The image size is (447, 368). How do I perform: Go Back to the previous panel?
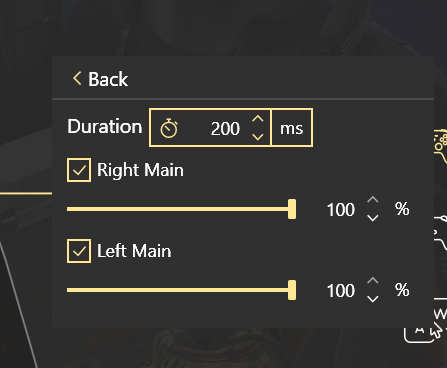100,79
